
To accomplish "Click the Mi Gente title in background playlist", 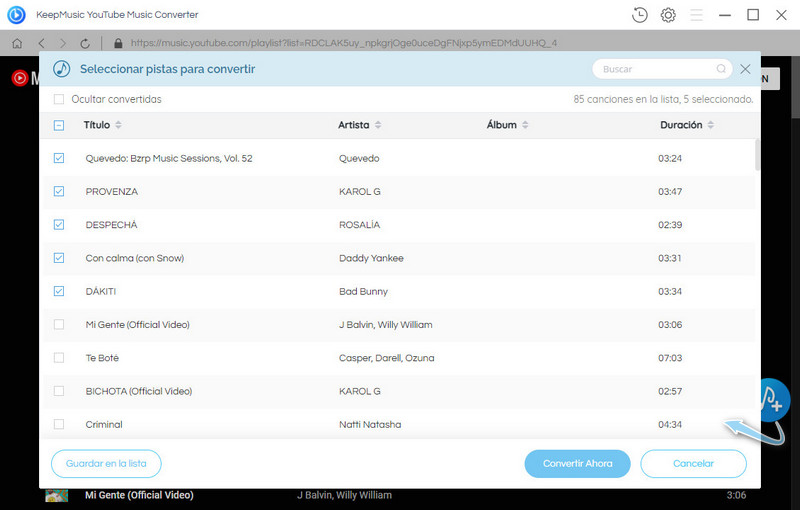I will (x=139, y=495).
